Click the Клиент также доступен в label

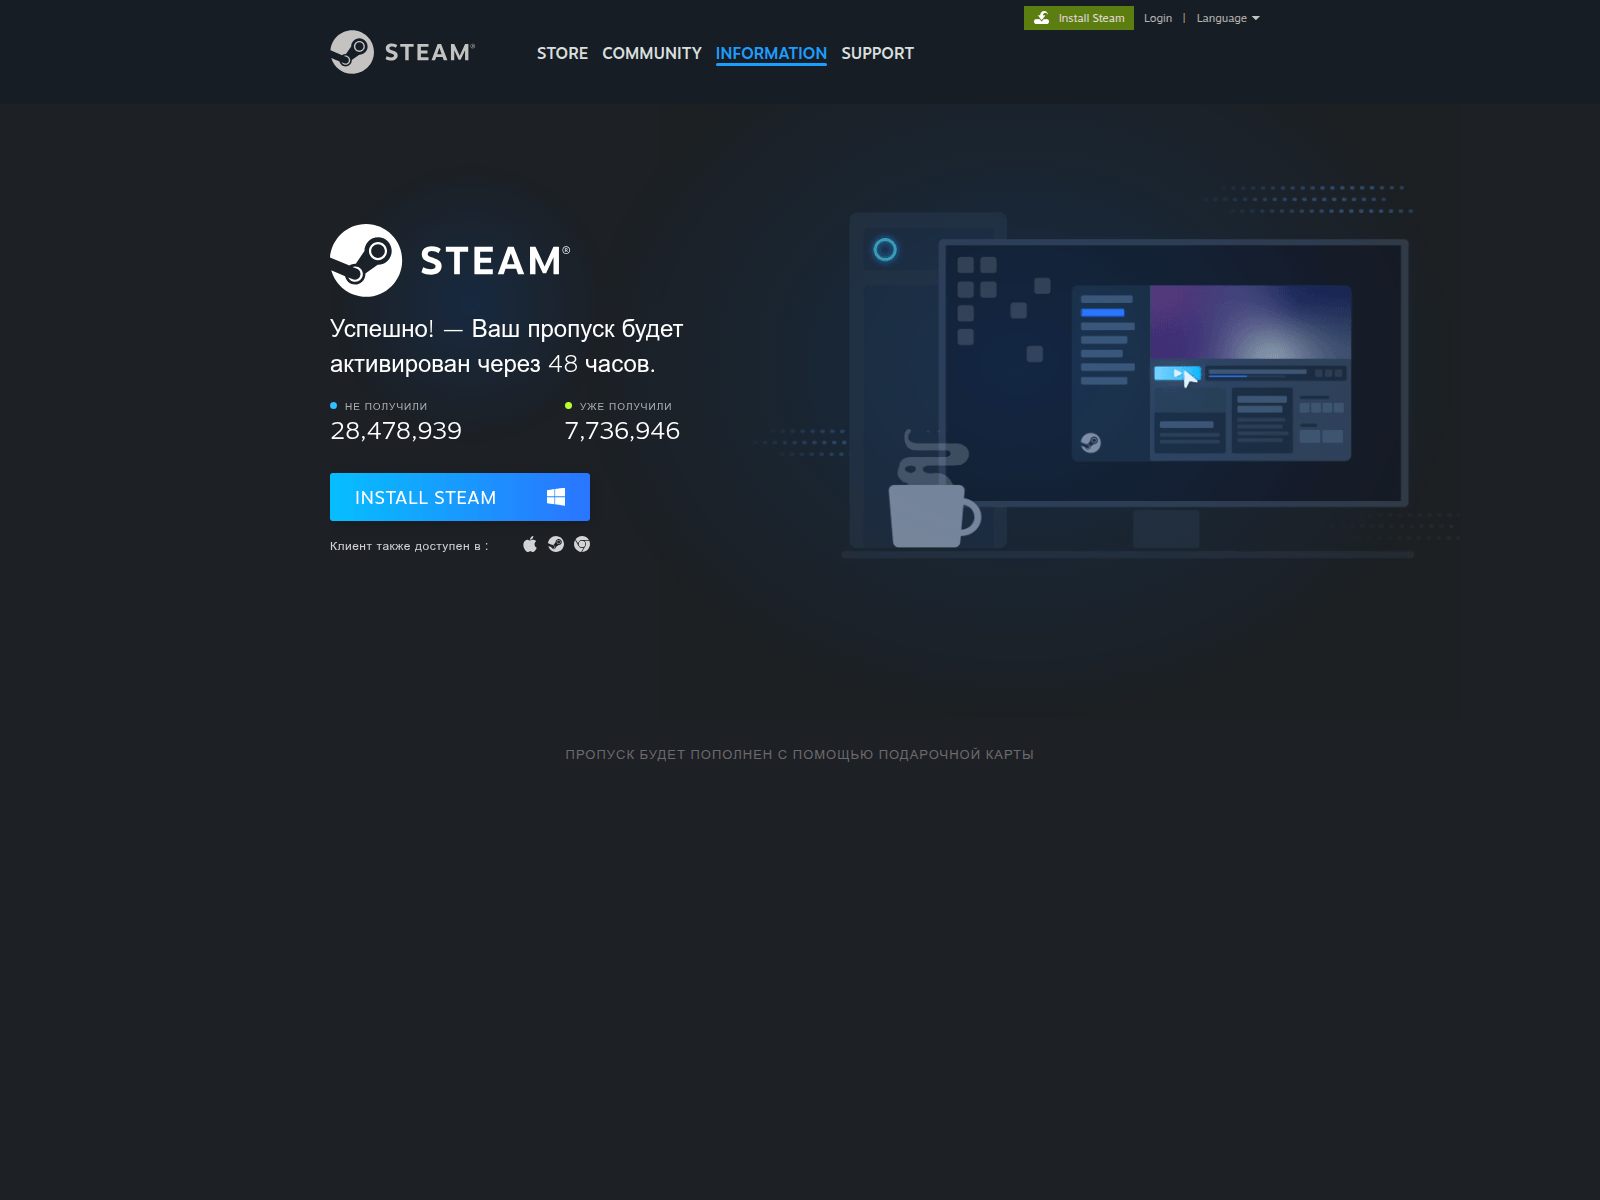click(409, 546)
